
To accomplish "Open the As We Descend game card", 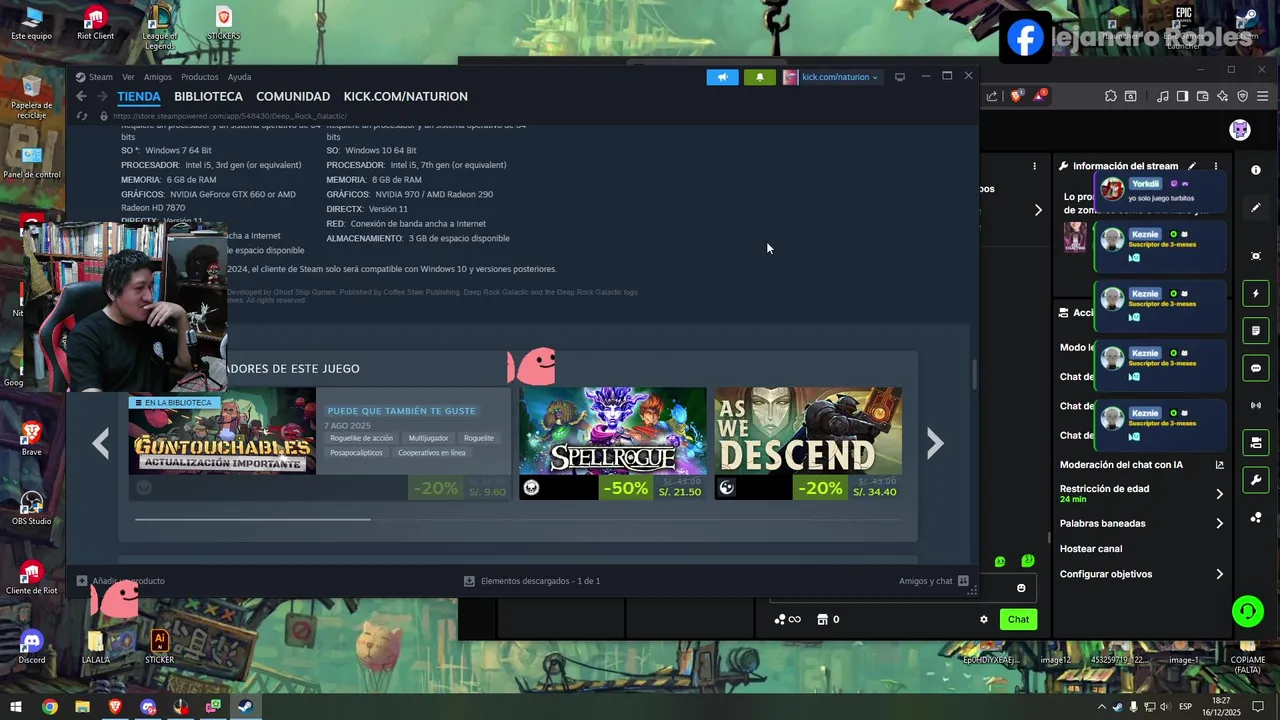I will (808, 443).
